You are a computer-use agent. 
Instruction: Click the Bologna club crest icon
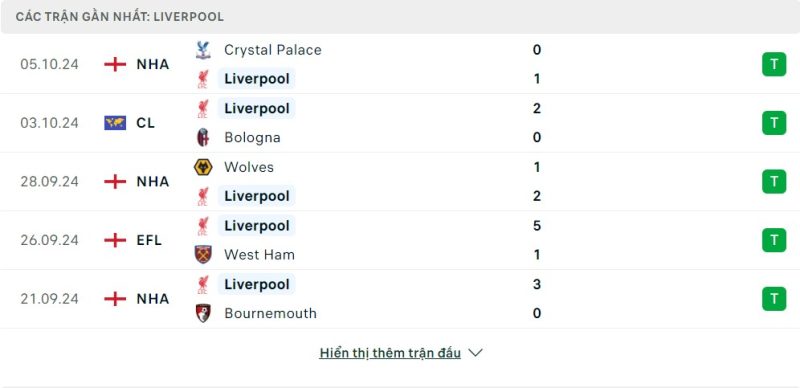(x=203, y=137)
